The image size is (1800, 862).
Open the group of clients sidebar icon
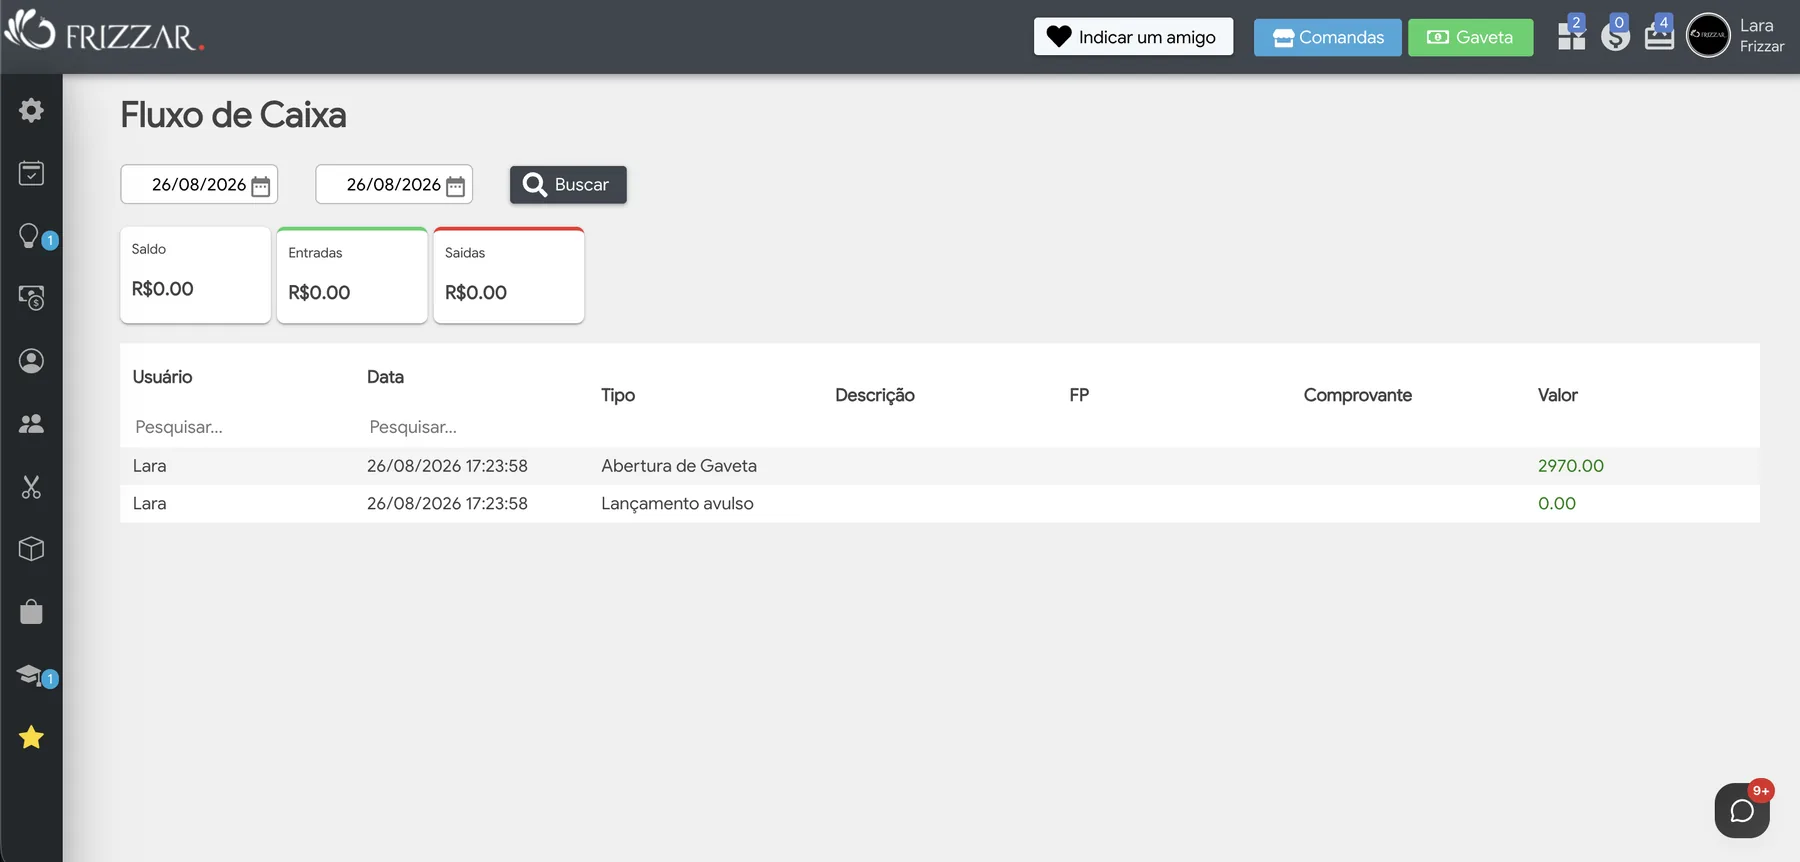click(31, 424)
